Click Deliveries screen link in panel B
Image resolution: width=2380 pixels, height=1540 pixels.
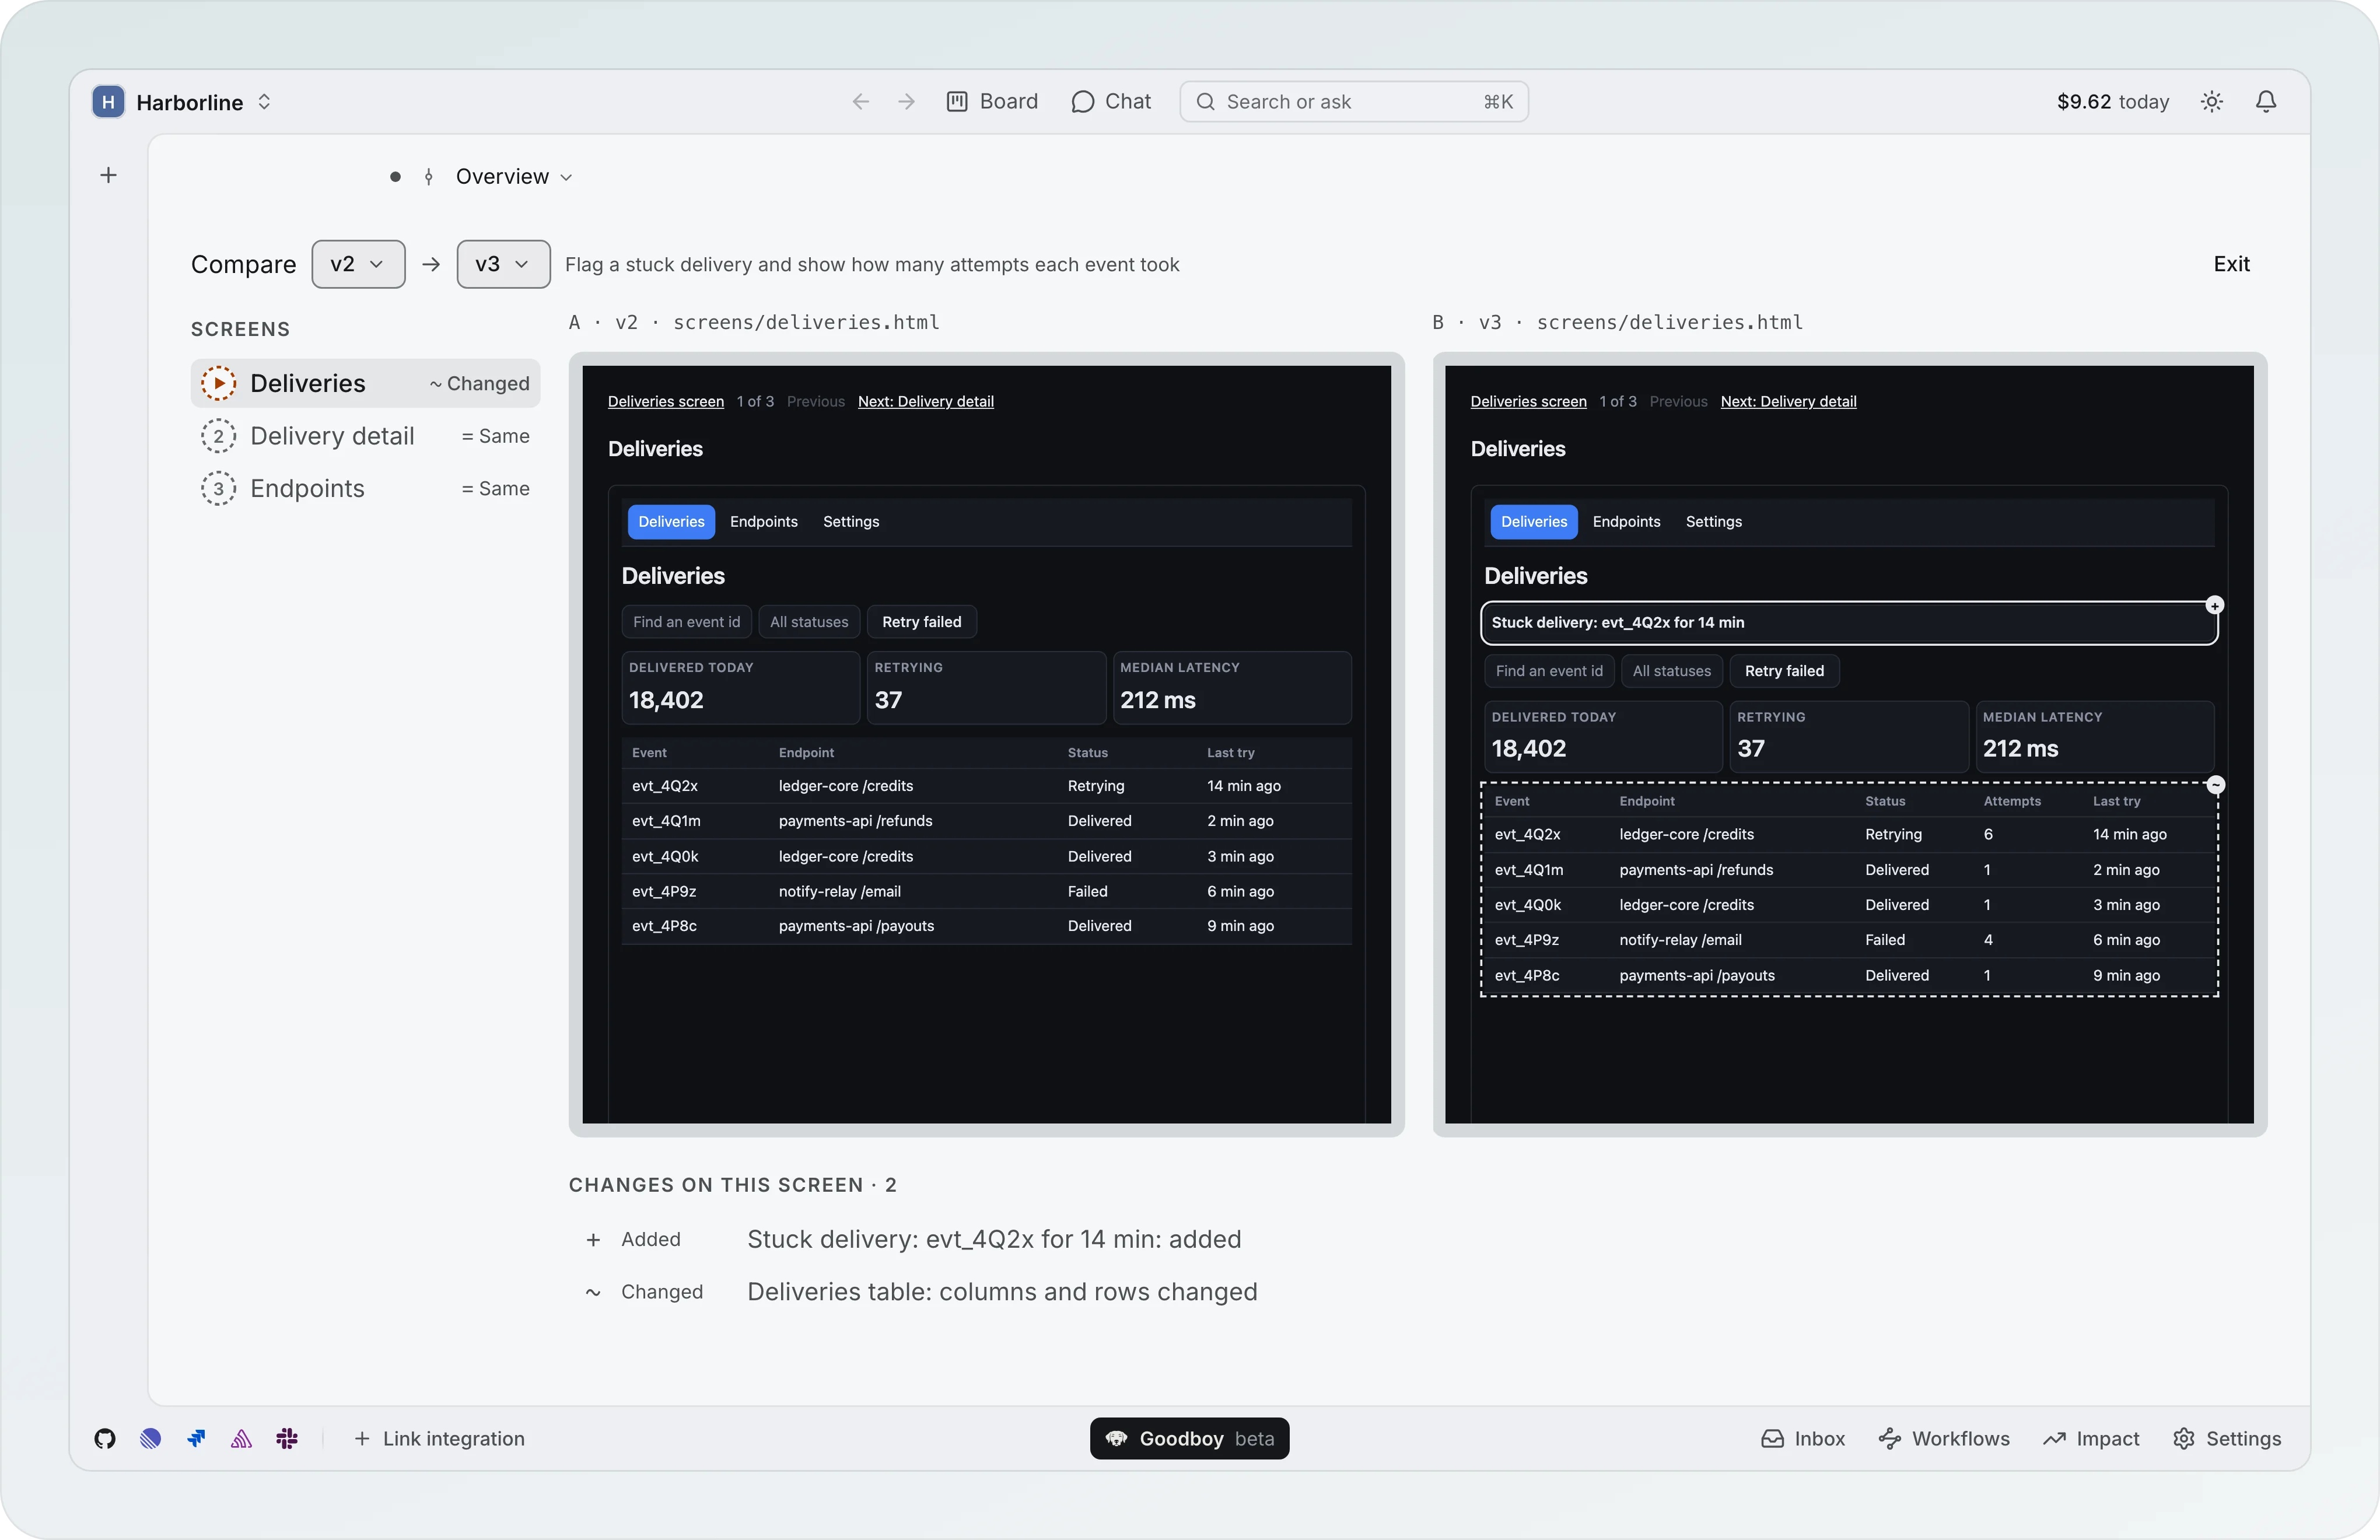(x=1528, y=401)
